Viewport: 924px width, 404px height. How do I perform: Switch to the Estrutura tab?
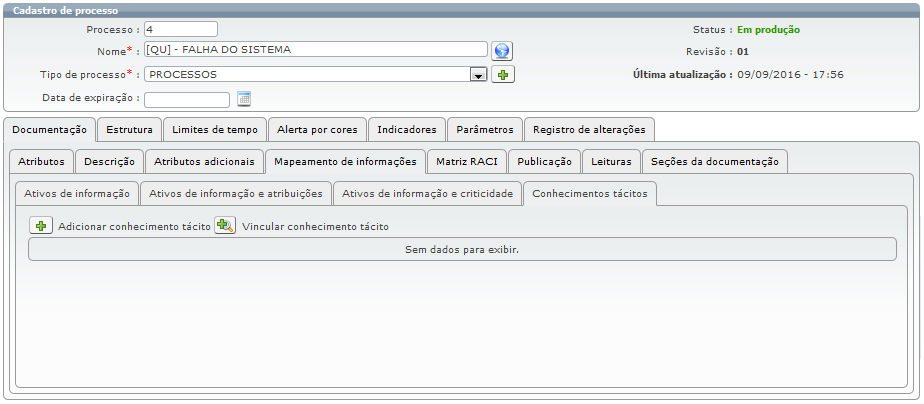pos(129,130)
